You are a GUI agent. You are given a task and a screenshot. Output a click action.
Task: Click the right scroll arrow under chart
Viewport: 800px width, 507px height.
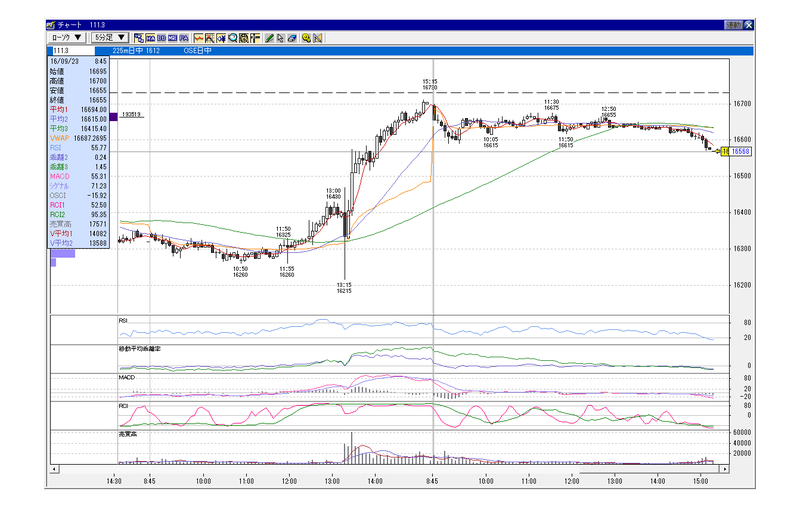724,468
